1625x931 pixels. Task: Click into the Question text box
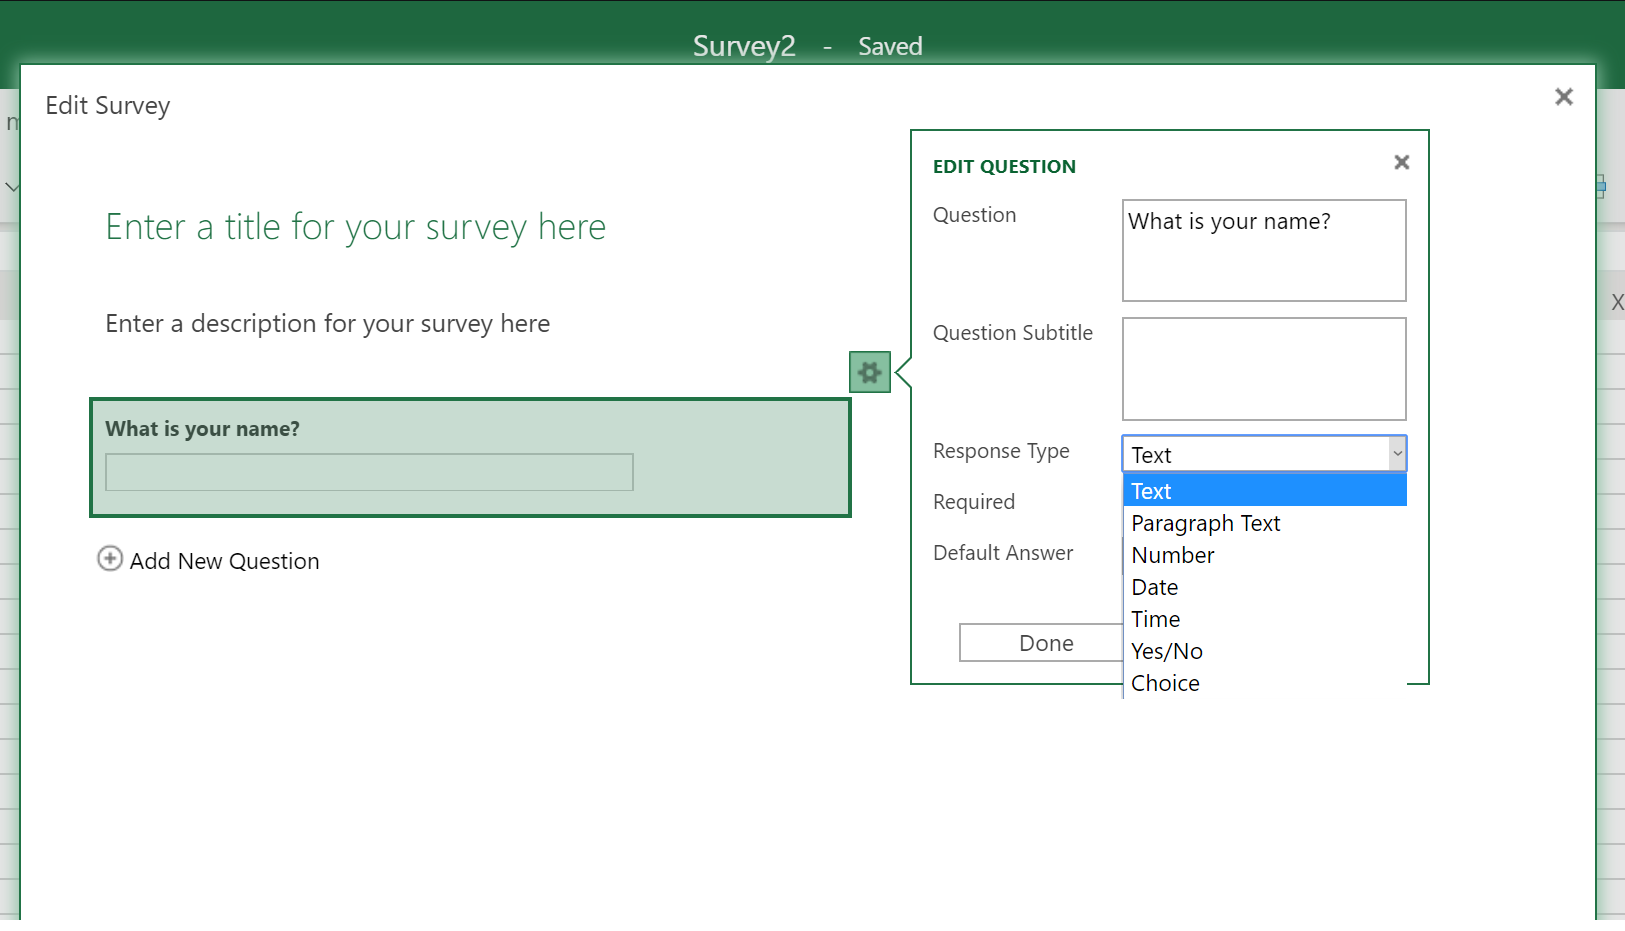point(1263,250)
